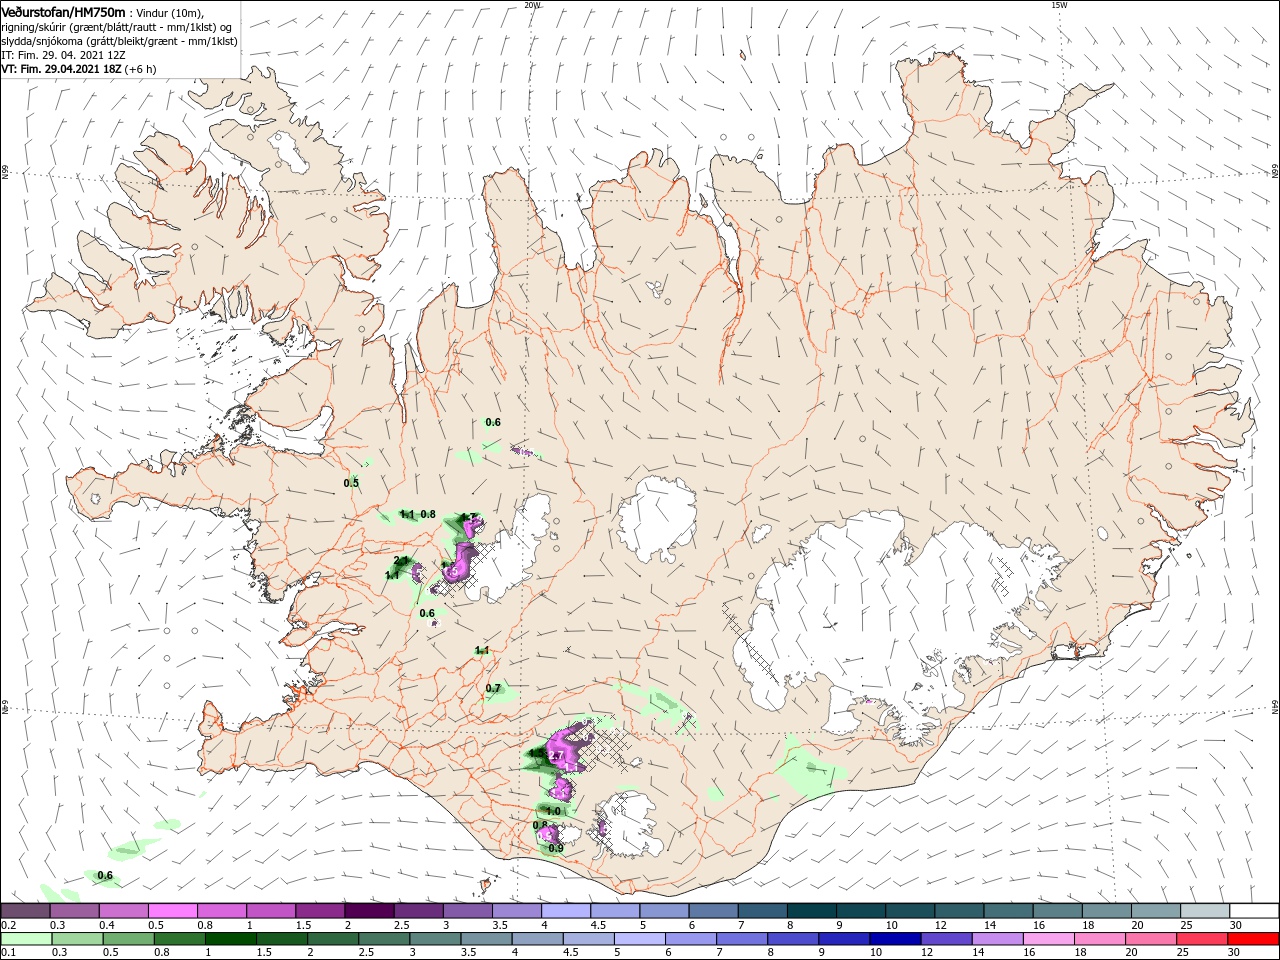Click the 2.7 precipitation value on the map

(558, 756)
